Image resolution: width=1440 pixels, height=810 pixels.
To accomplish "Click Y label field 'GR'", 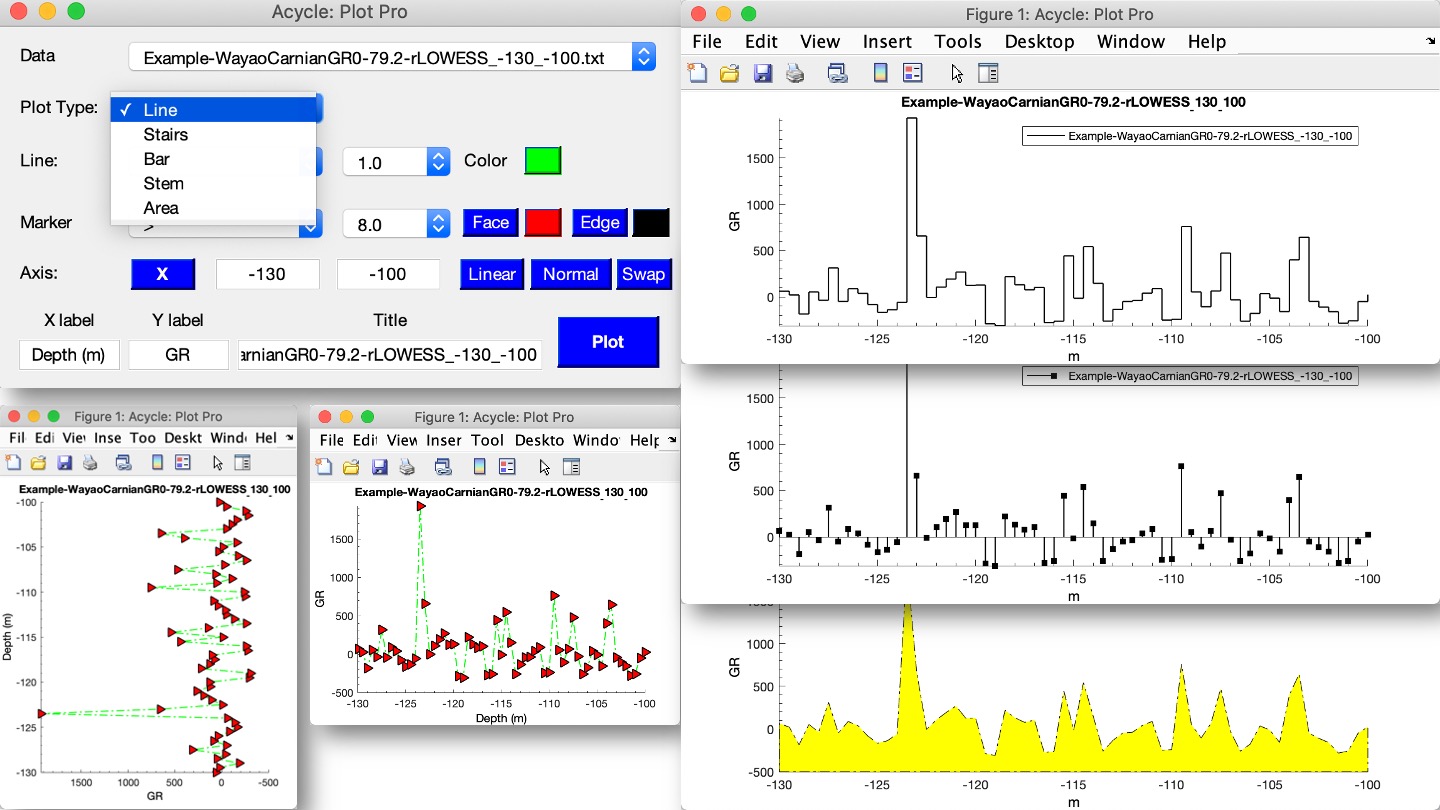I will 178,355.
